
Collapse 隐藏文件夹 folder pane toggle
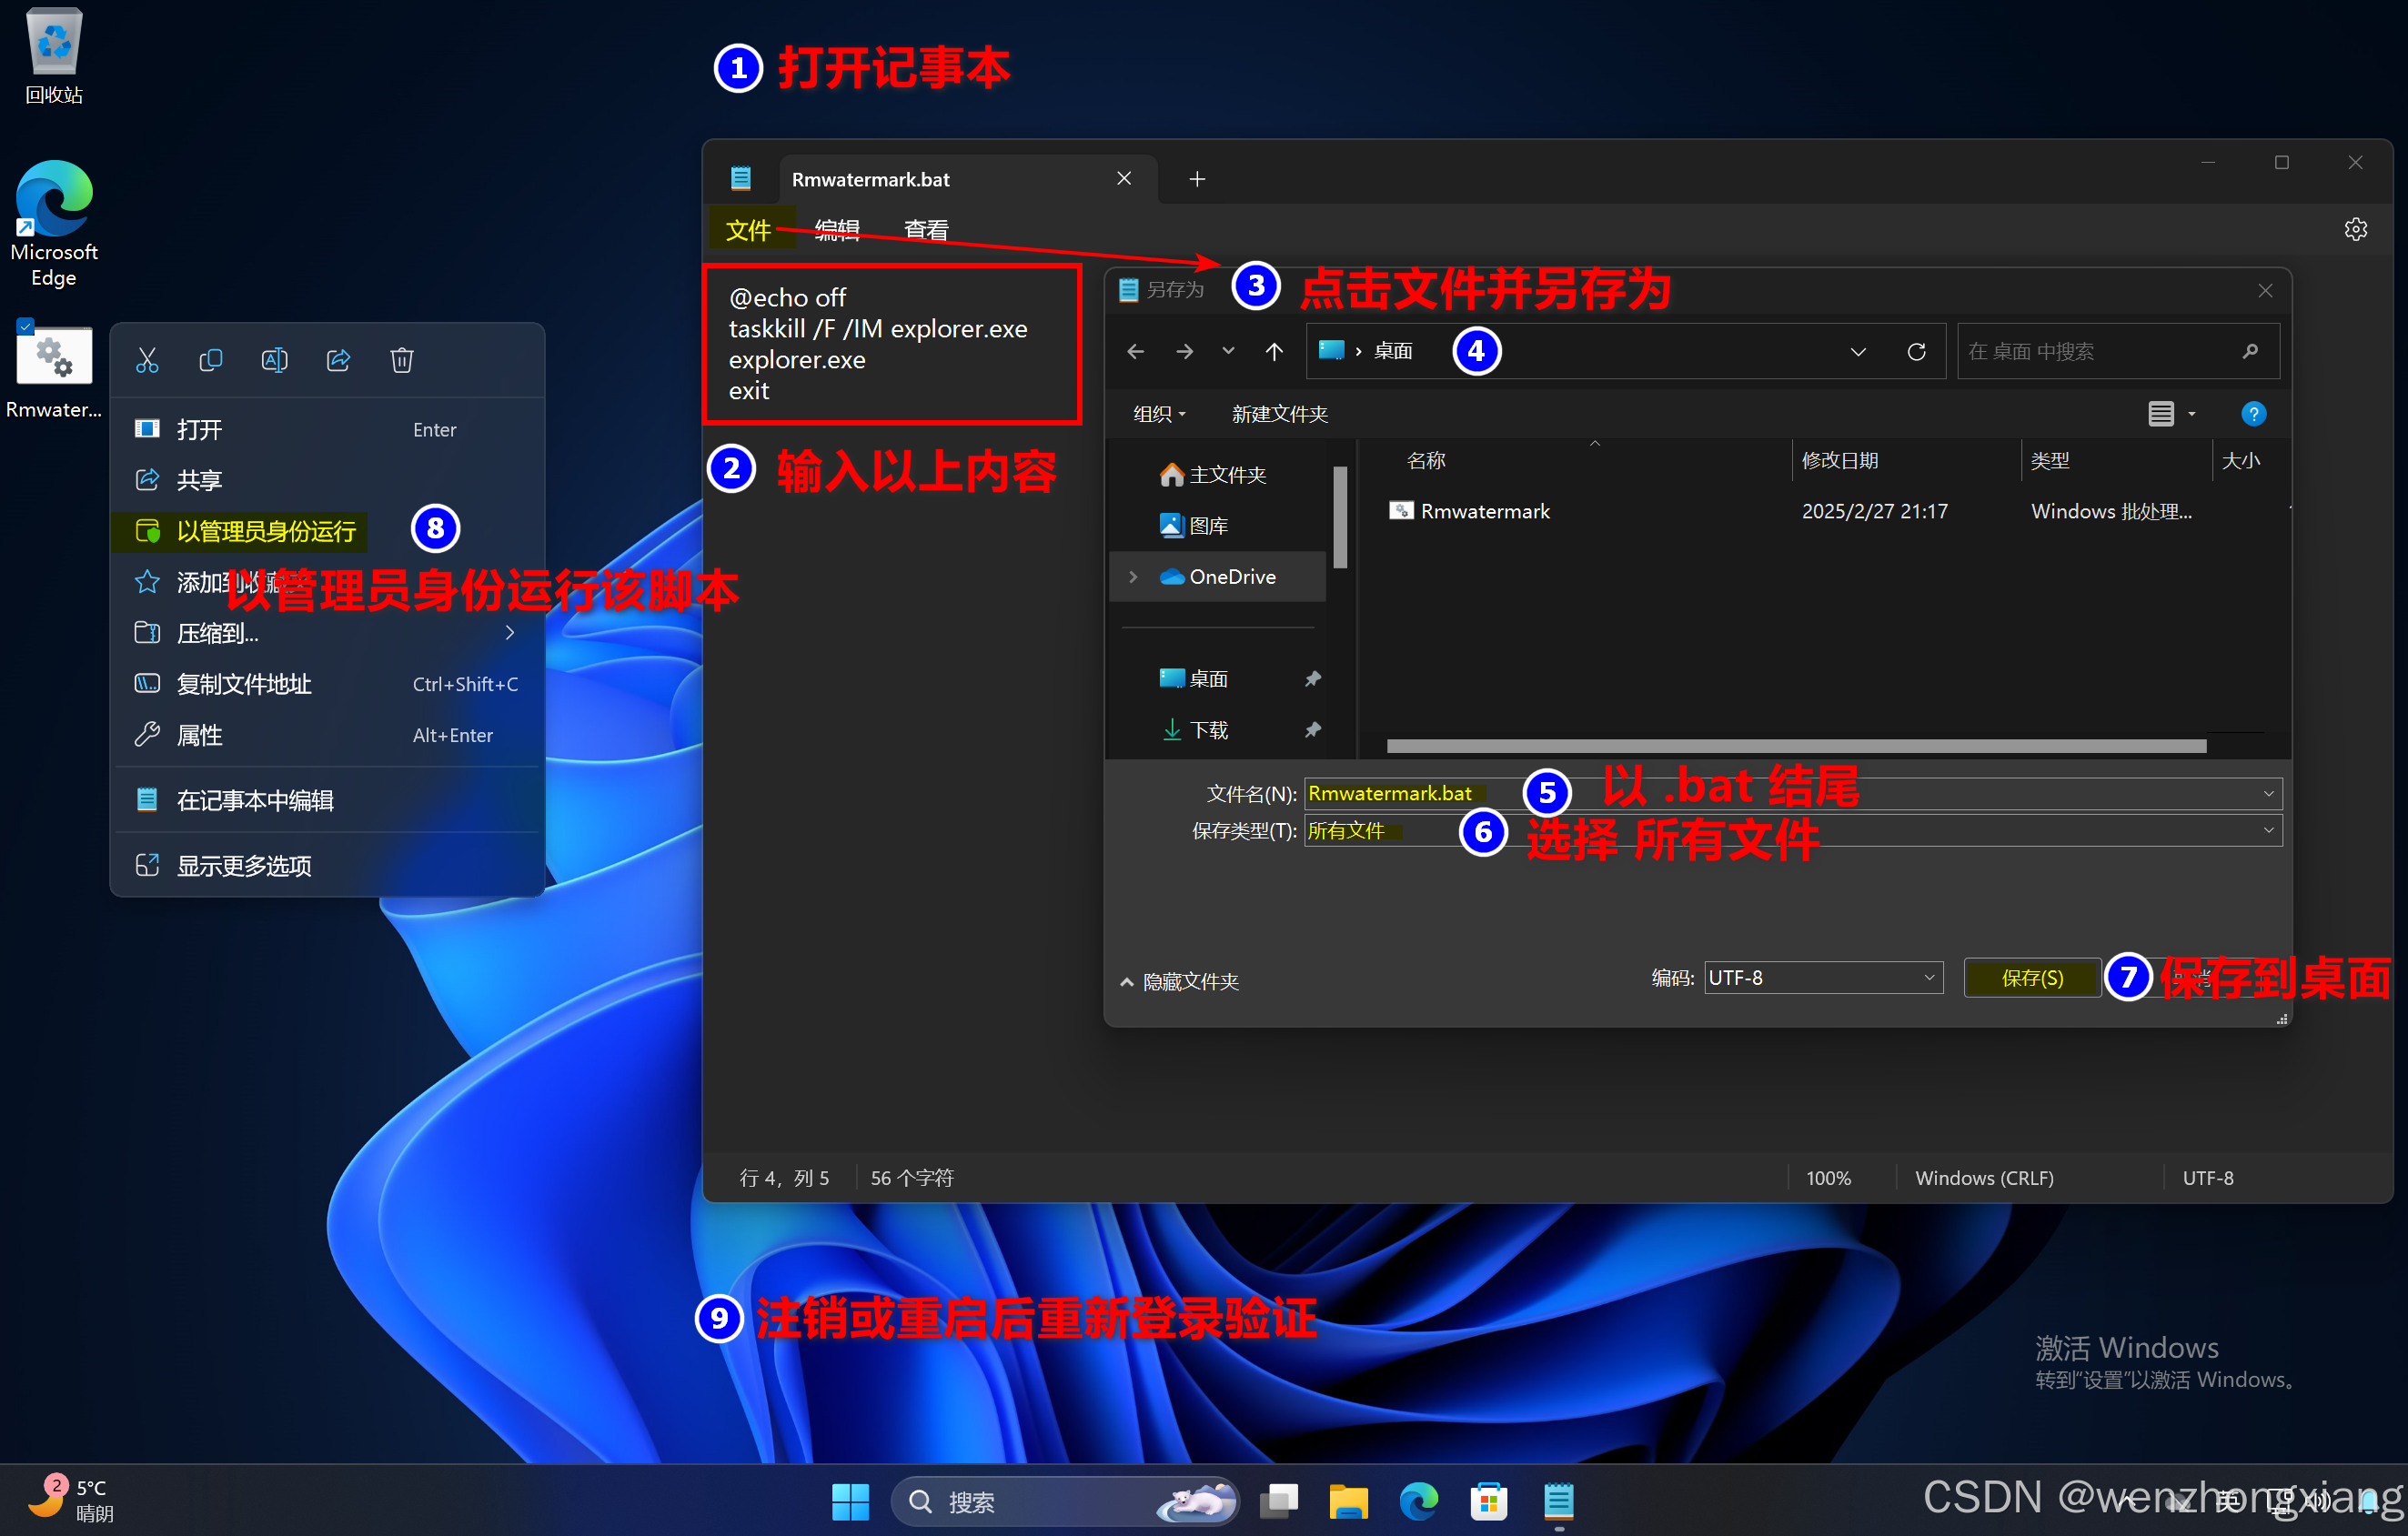pyautogui.click(x=1180, y=982)
